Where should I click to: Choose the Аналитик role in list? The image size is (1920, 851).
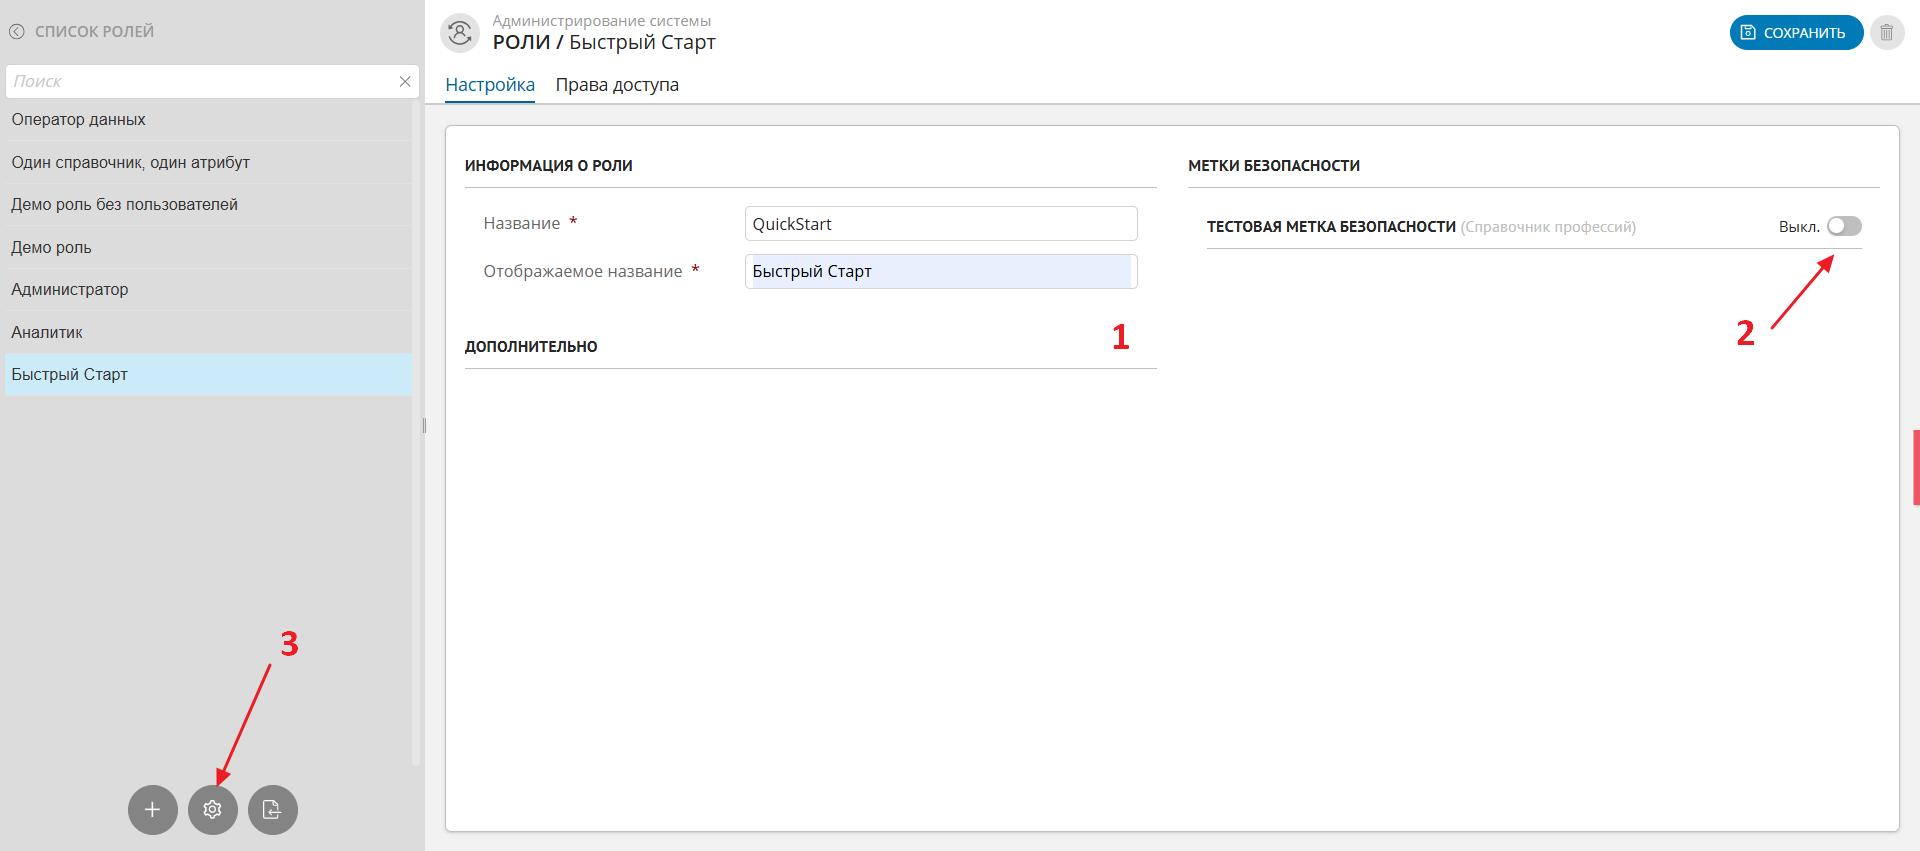tap(47, 333)
